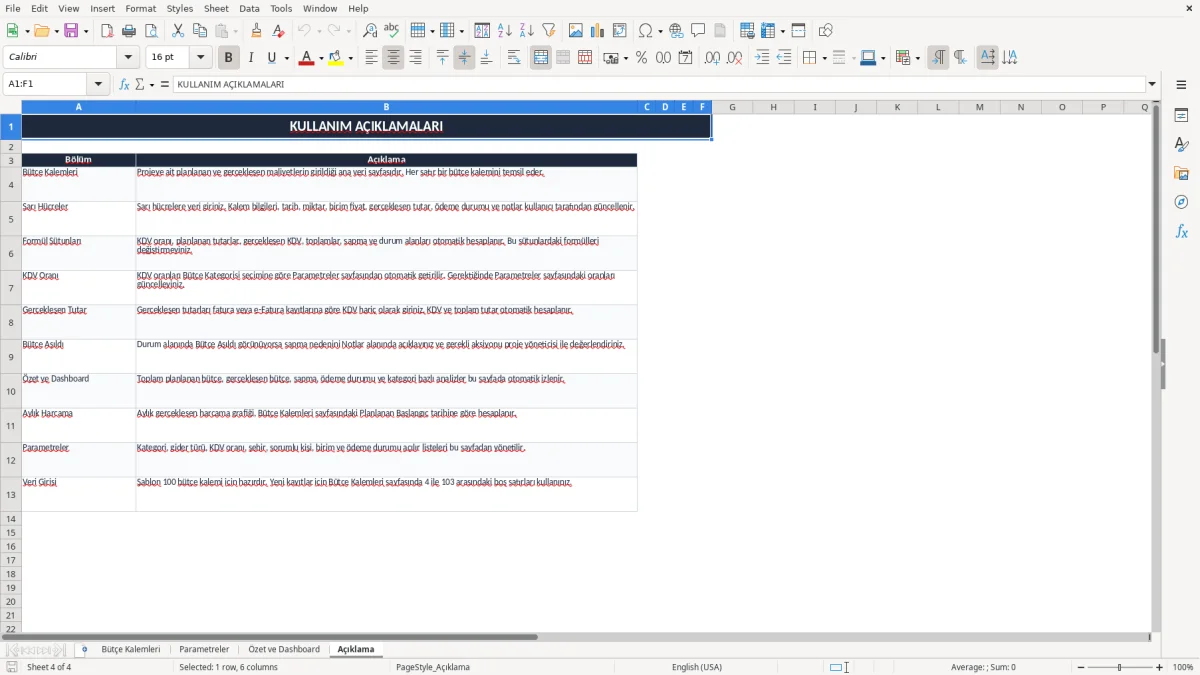1200x675 pixels.
Task: Open sidebar Navigator panel
Action: (x=1181, y=203)
